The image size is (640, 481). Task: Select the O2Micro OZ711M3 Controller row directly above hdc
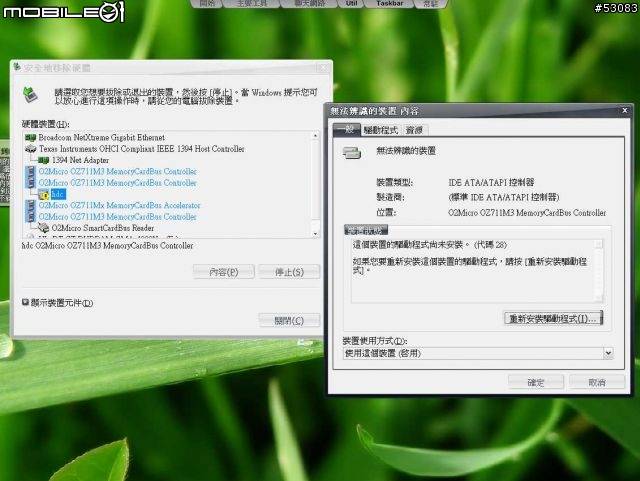point(118,183)
